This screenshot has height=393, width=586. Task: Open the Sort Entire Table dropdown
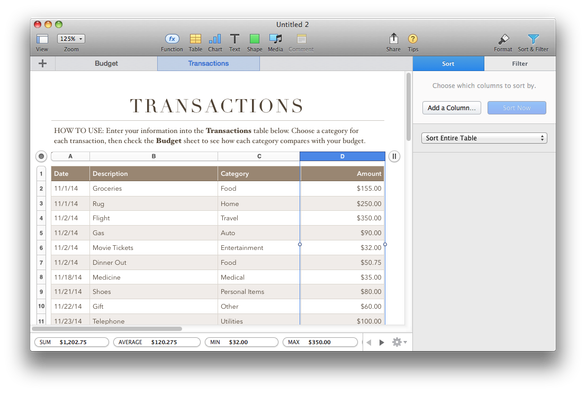[x=484, y=138]
